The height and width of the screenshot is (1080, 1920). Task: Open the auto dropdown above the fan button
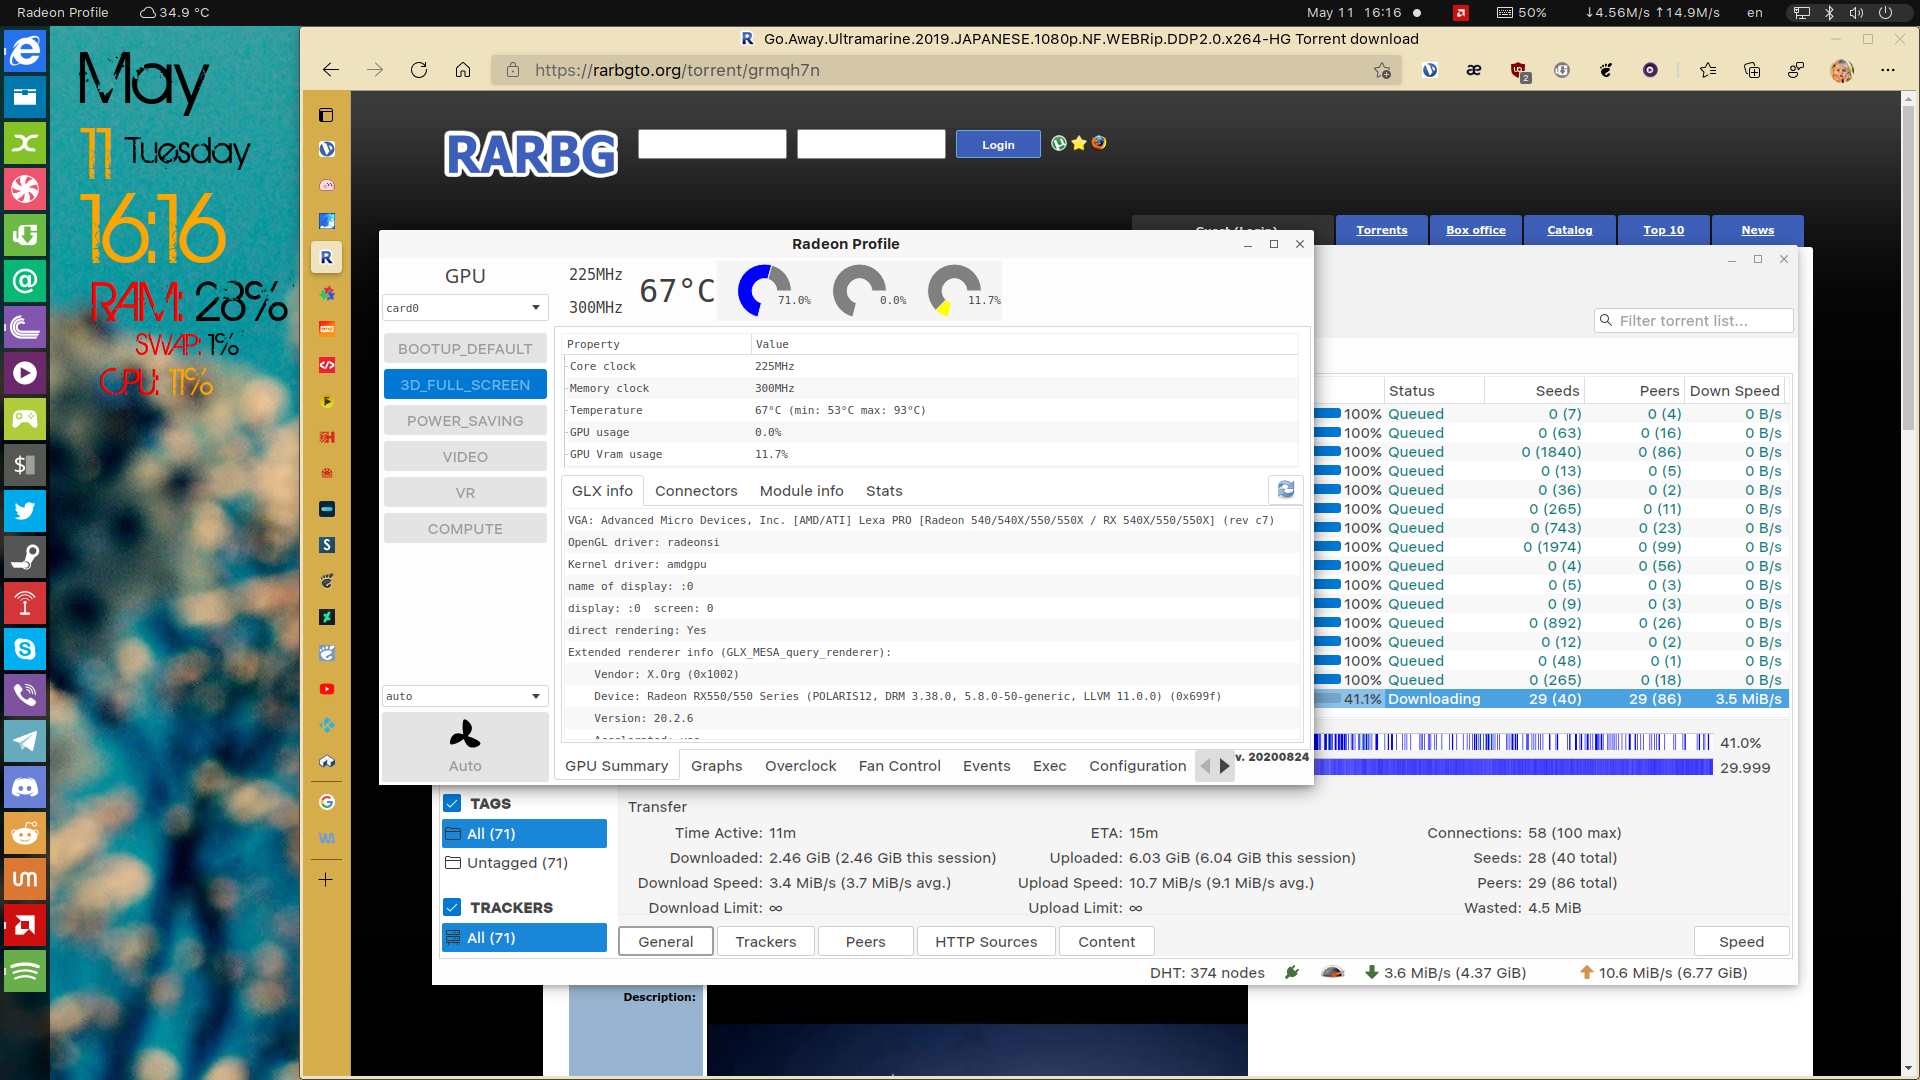pyautogui.click(x=465, y=696)
